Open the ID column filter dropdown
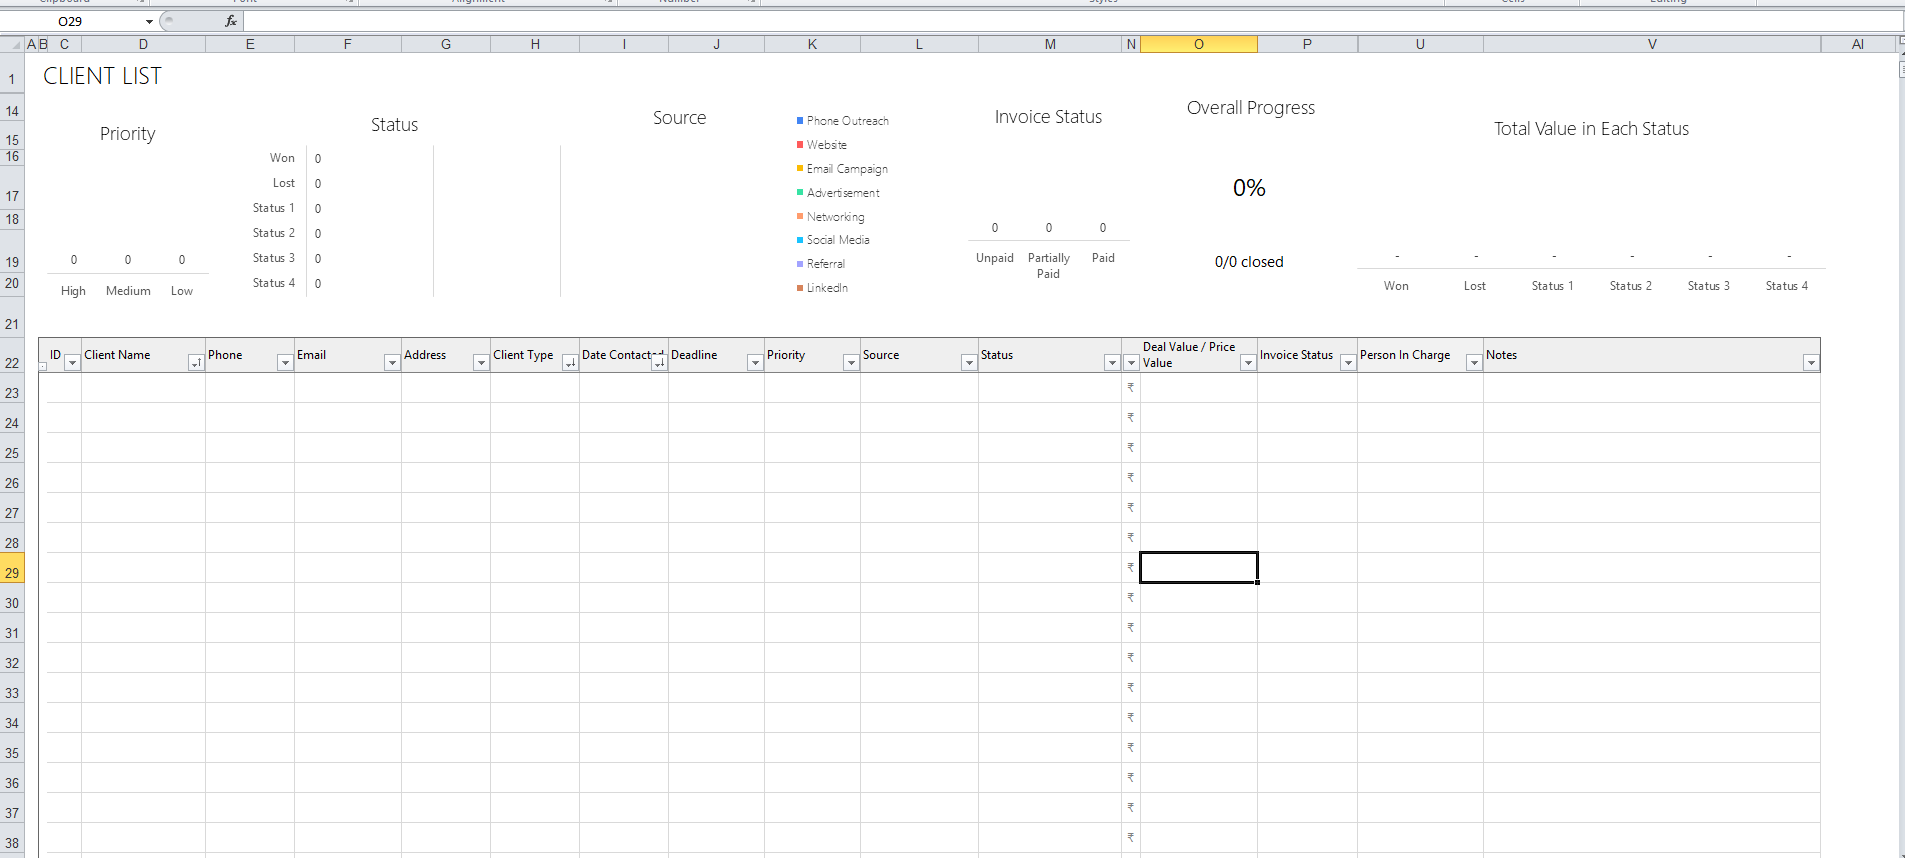Viewport: 1905px width, 858px height. coord(72,363)
